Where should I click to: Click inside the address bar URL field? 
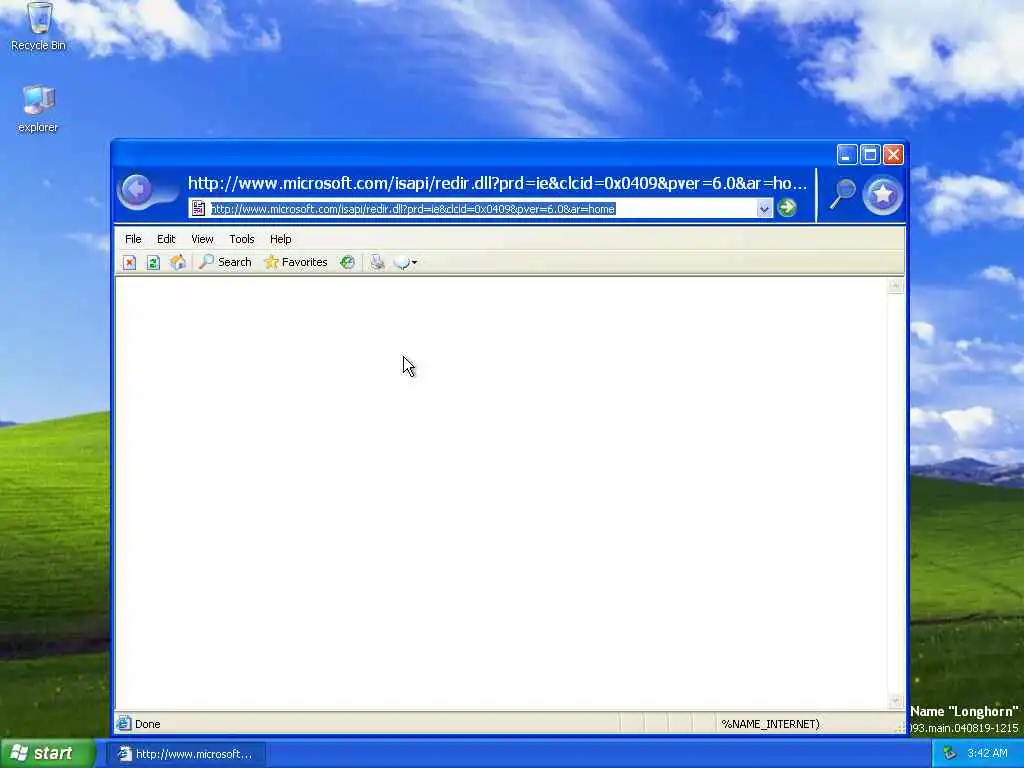tap(483, 208)
